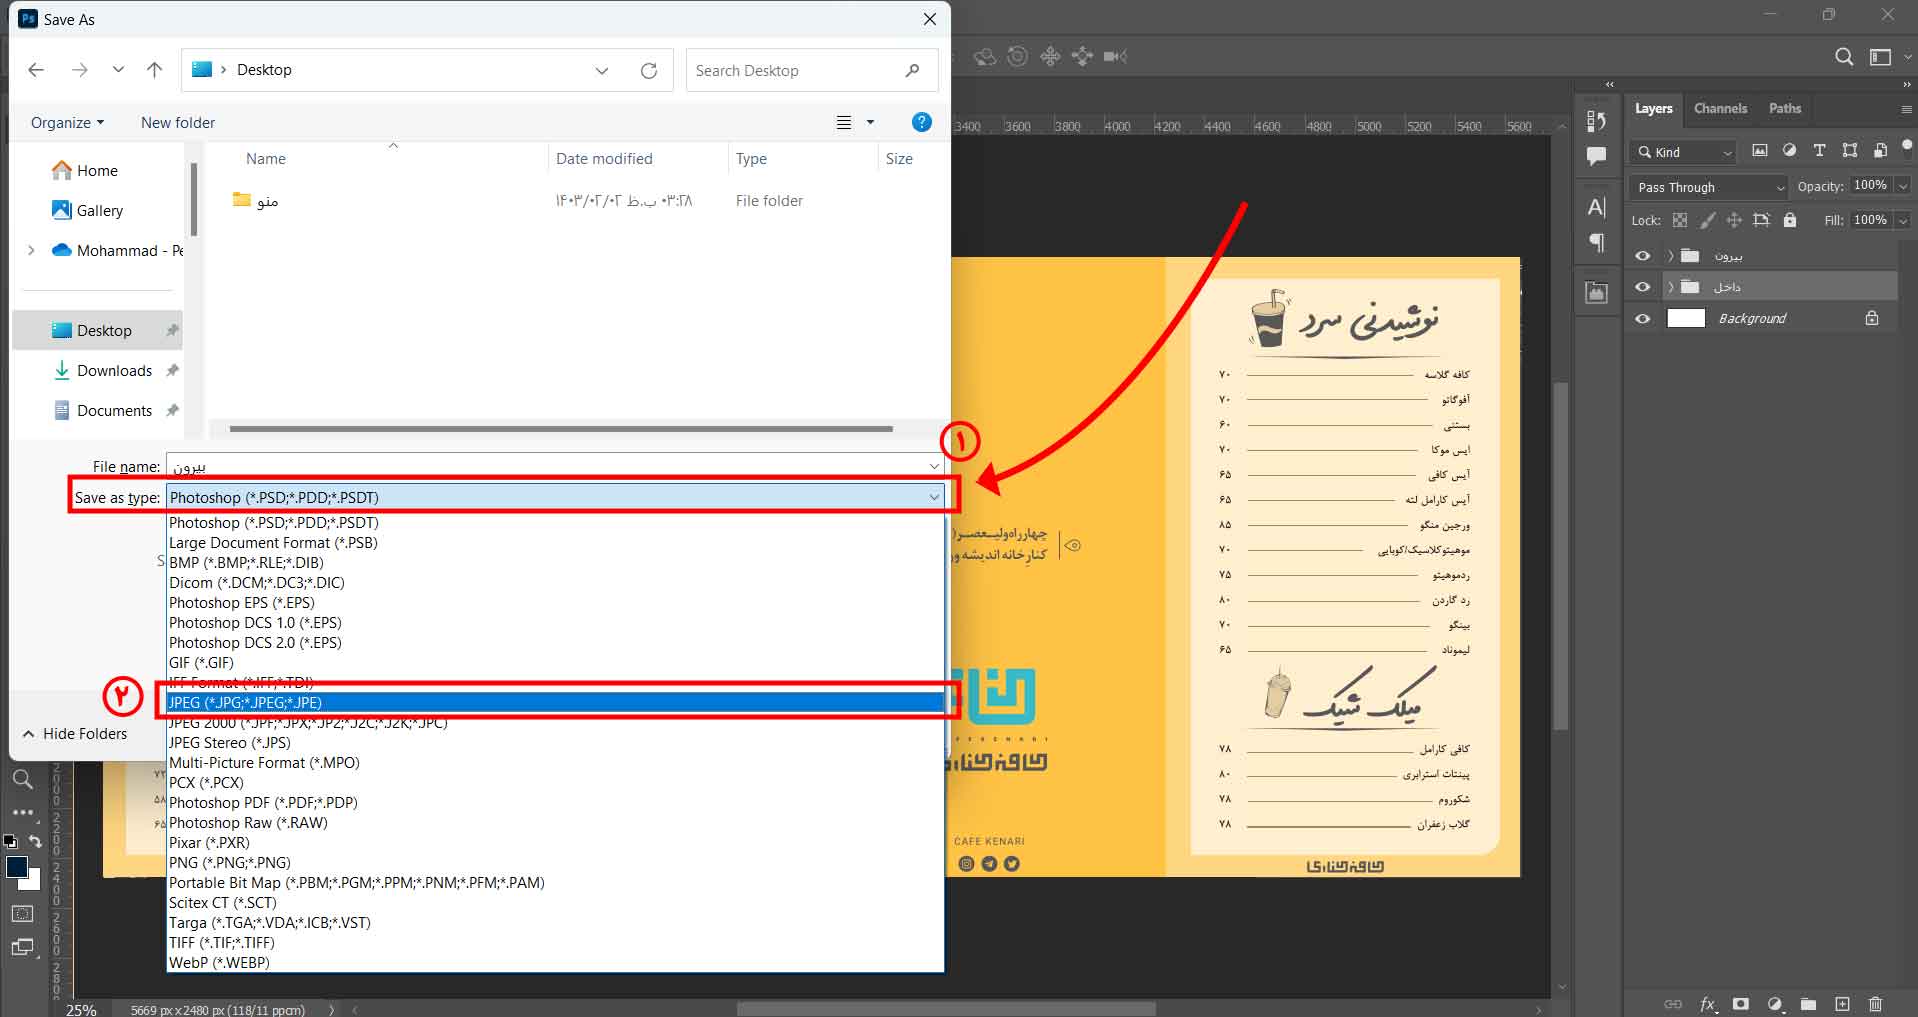Select JPEG (*.JPG;*.JPEG;*.JPE) format

555,702
